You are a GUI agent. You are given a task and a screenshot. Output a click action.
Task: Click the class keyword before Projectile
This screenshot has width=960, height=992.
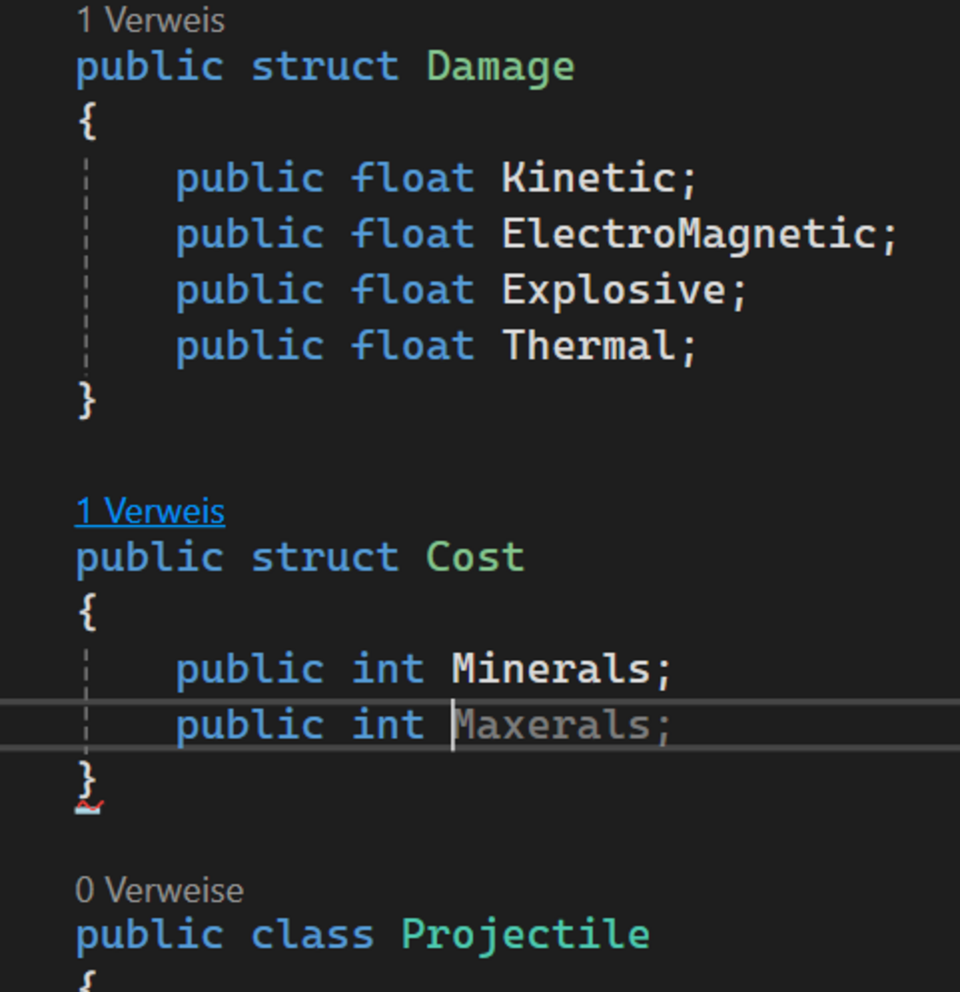pyautogui.click(x=312, y=935)
